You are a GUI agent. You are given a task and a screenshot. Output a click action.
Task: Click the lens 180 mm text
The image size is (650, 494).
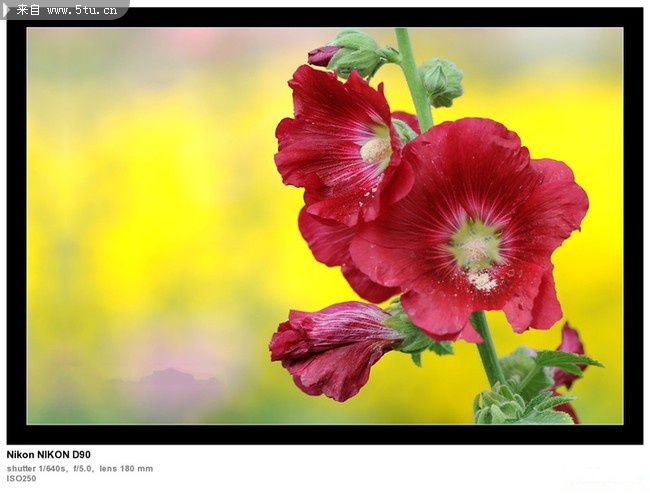tap(126, 468)
